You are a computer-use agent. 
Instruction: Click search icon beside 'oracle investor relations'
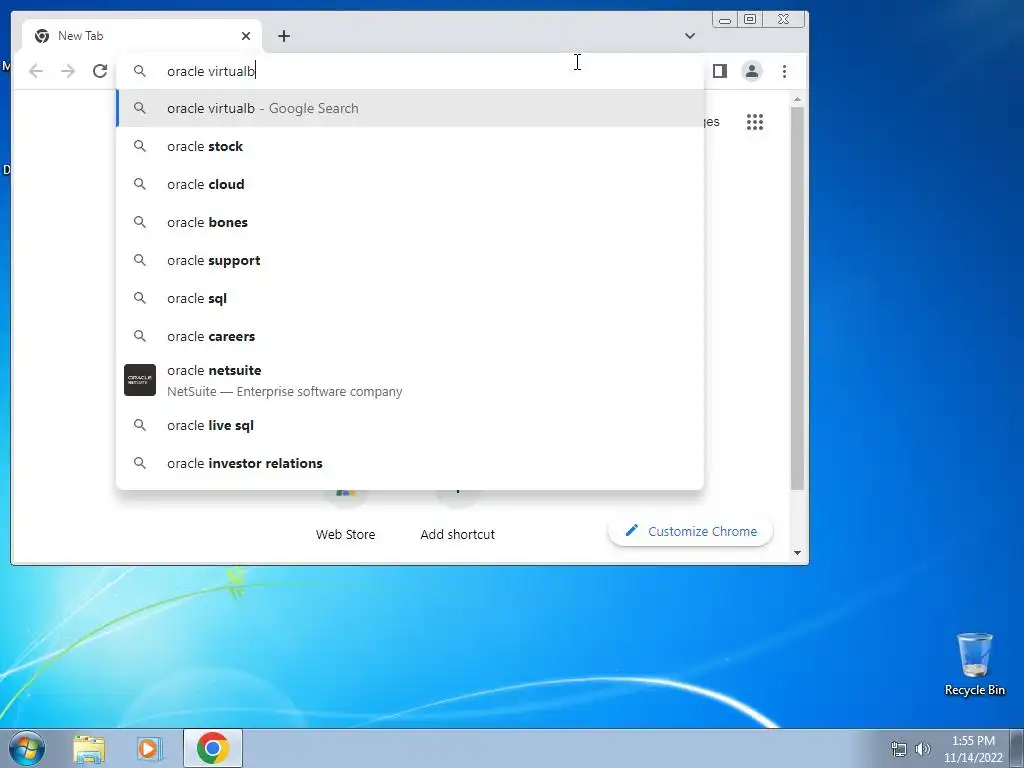(x=140, y=463)
